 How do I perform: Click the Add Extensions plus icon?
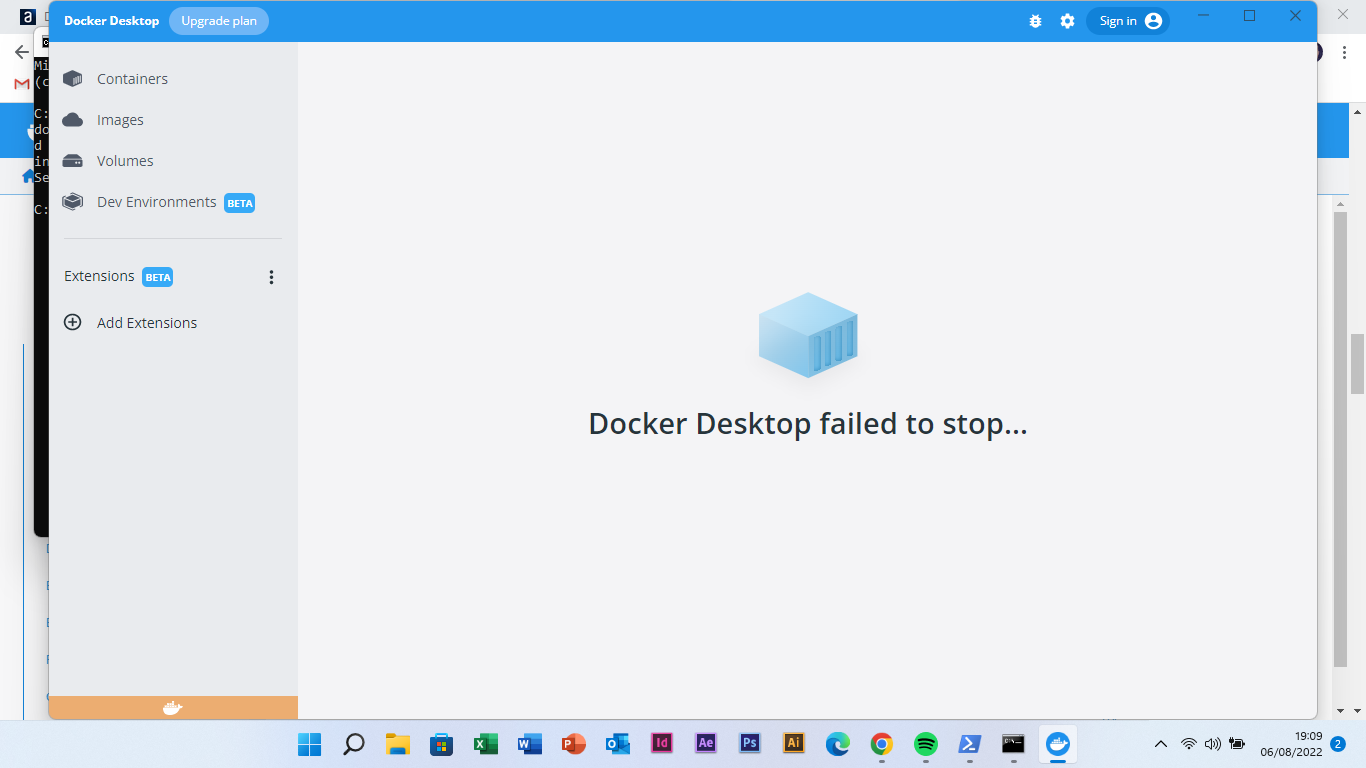72,322
